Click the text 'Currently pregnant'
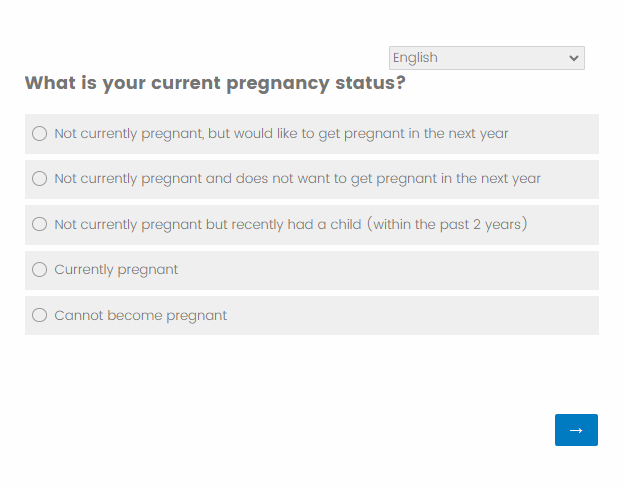Image resolution: width=624 pixels, height=488 pixels. tap(116, 270)
